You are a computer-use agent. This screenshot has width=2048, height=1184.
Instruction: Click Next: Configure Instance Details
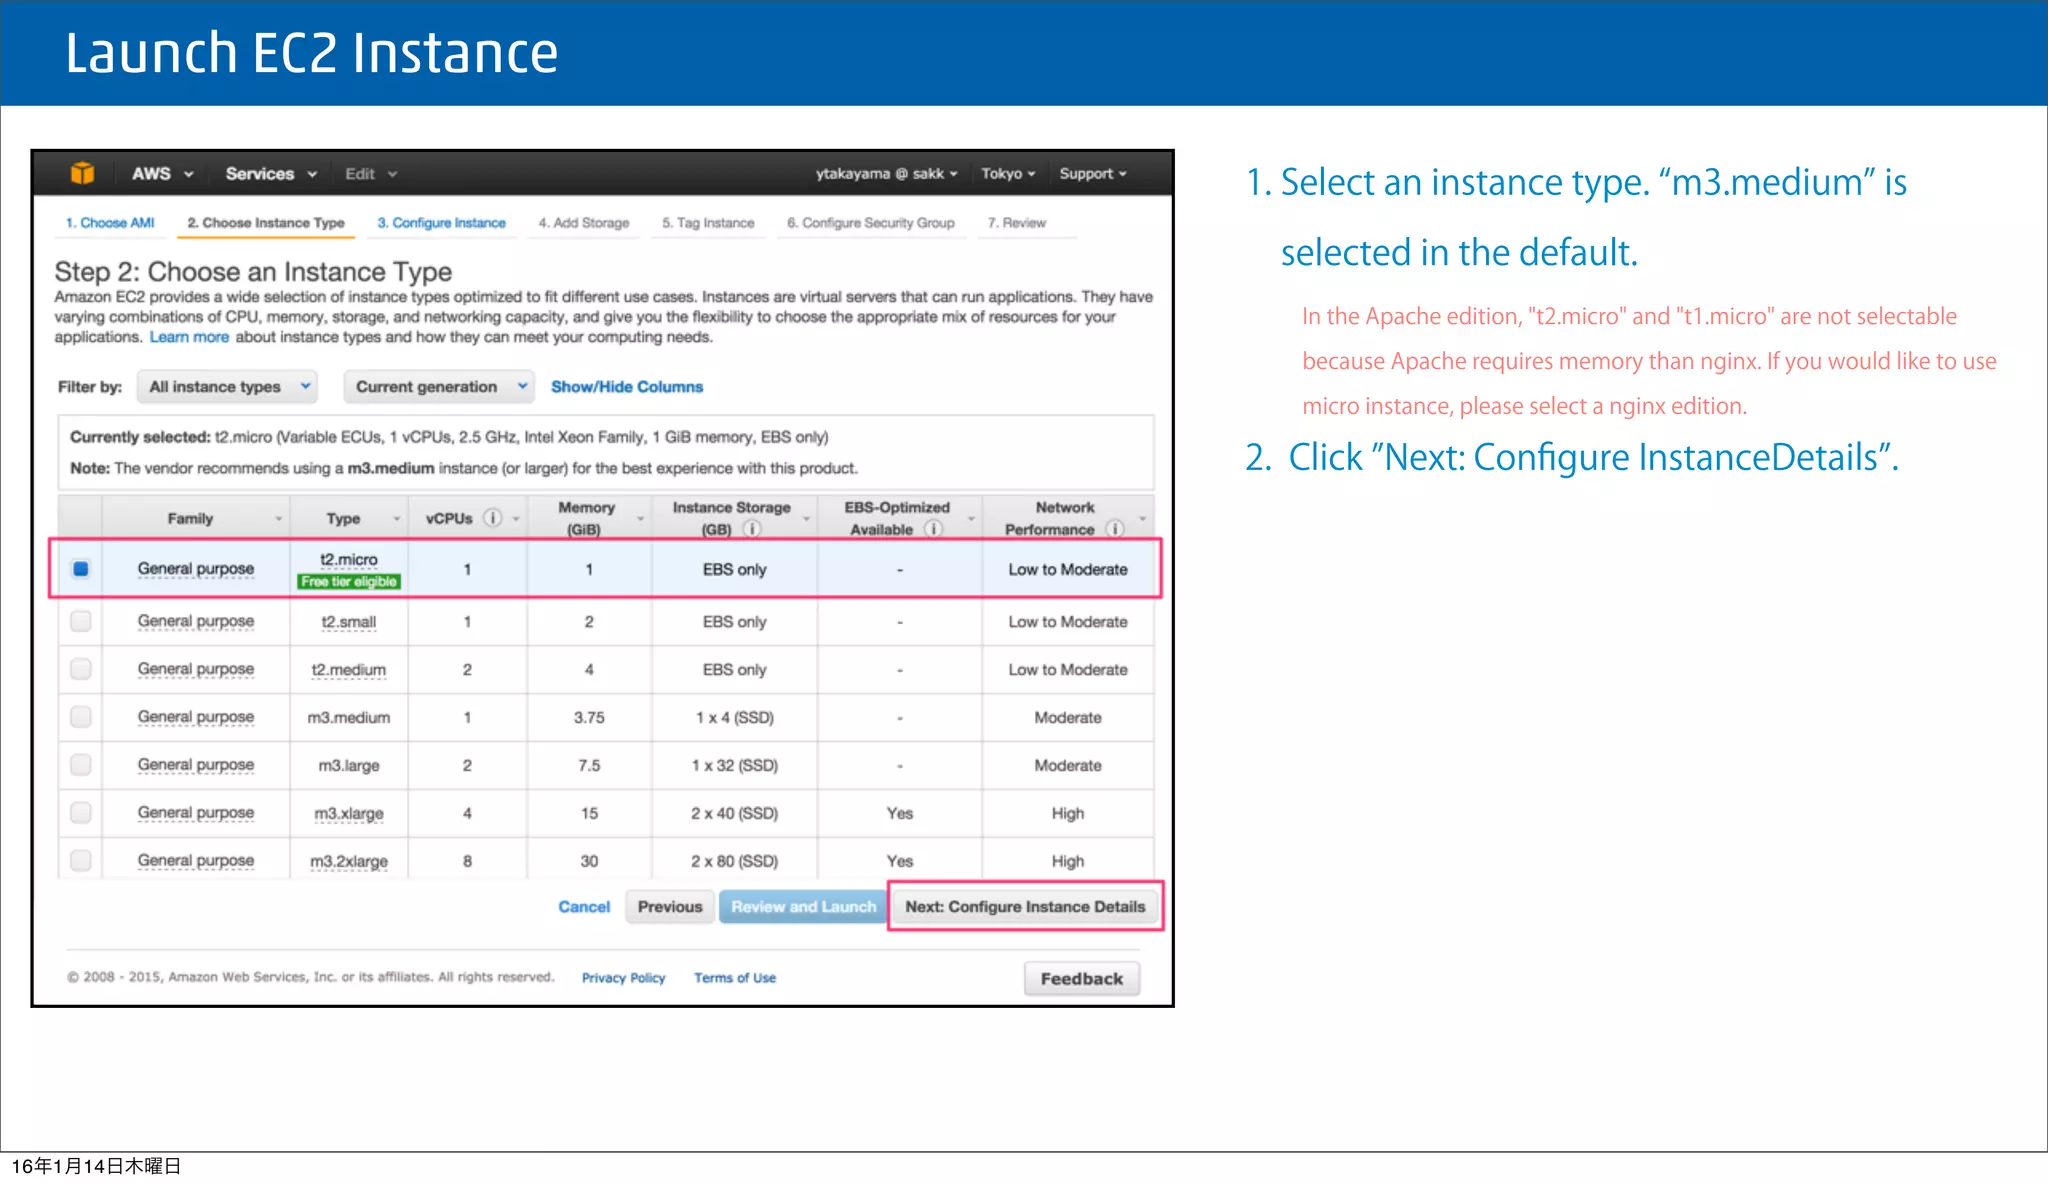tap(1025, 907)
